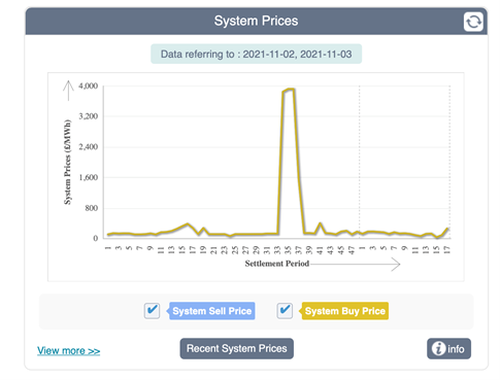Click the yellow System Buy Price legend label
The width and height of the screenshot is (500, 380).
(x=345, y=311)
